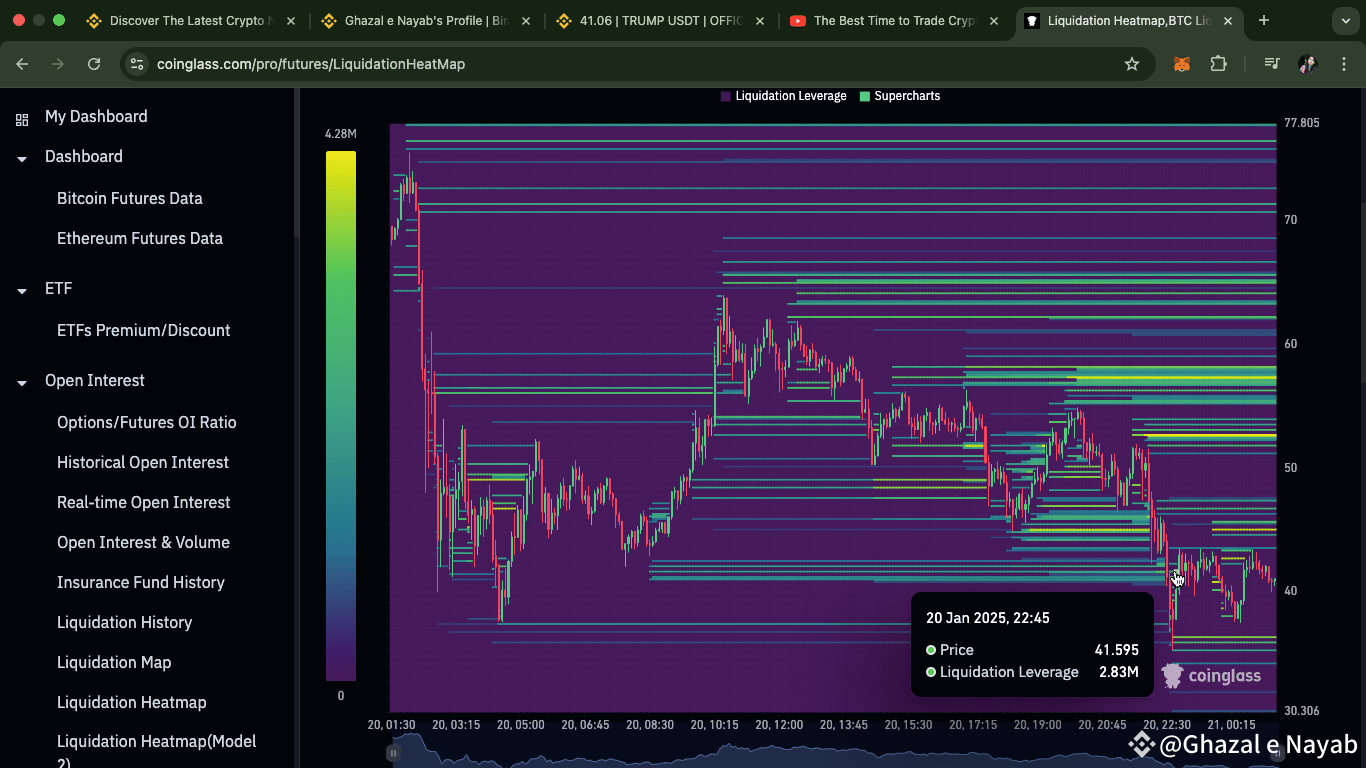This screenshot has width=1366, height=768.
Task: Collapse the Open Interest section arrow
Action: click(22, 383)
